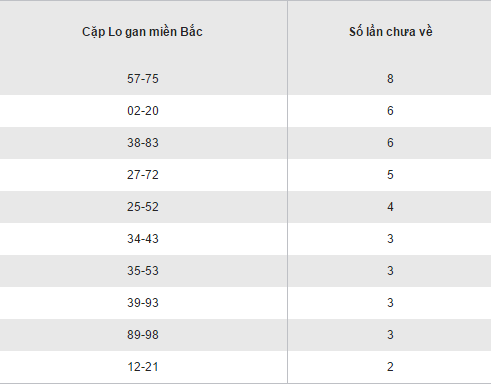Select the 89-98 pair cell
Screen dimensions: 493x384
(143, 335)
